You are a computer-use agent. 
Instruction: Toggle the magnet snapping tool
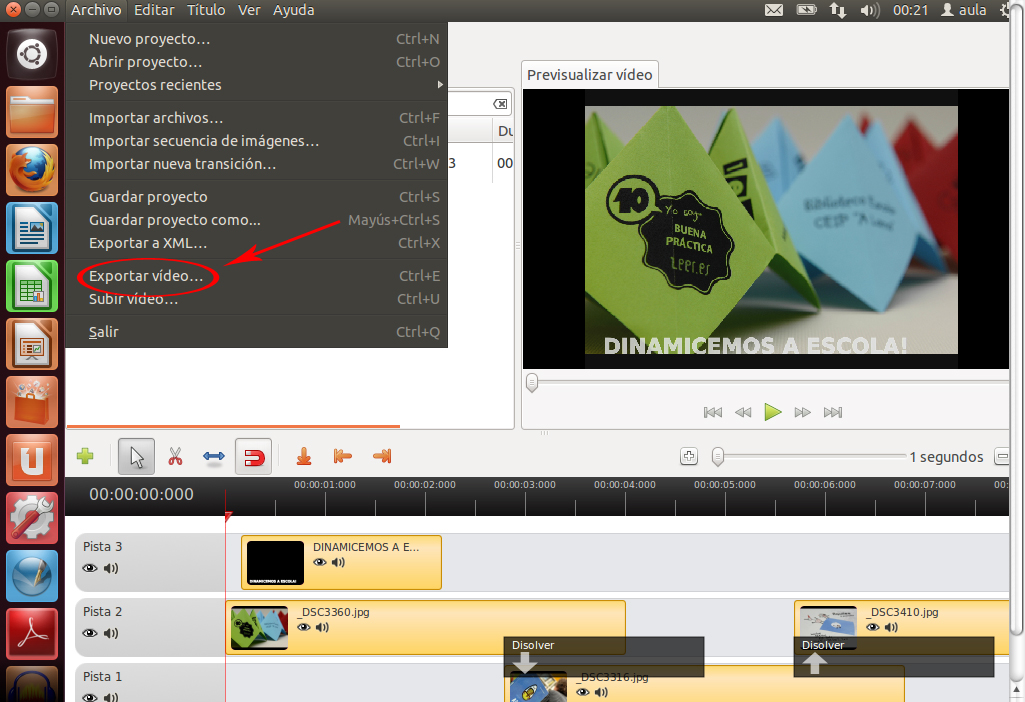tap(253, 457)
